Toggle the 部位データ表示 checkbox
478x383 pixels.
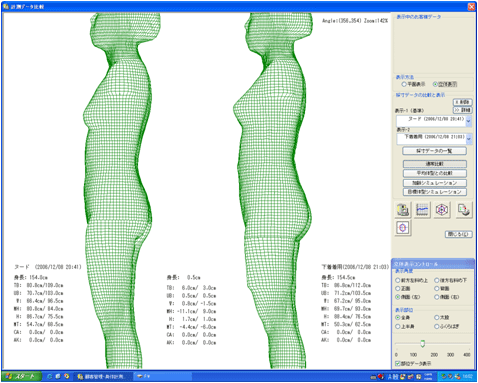[x=398, y=364]
